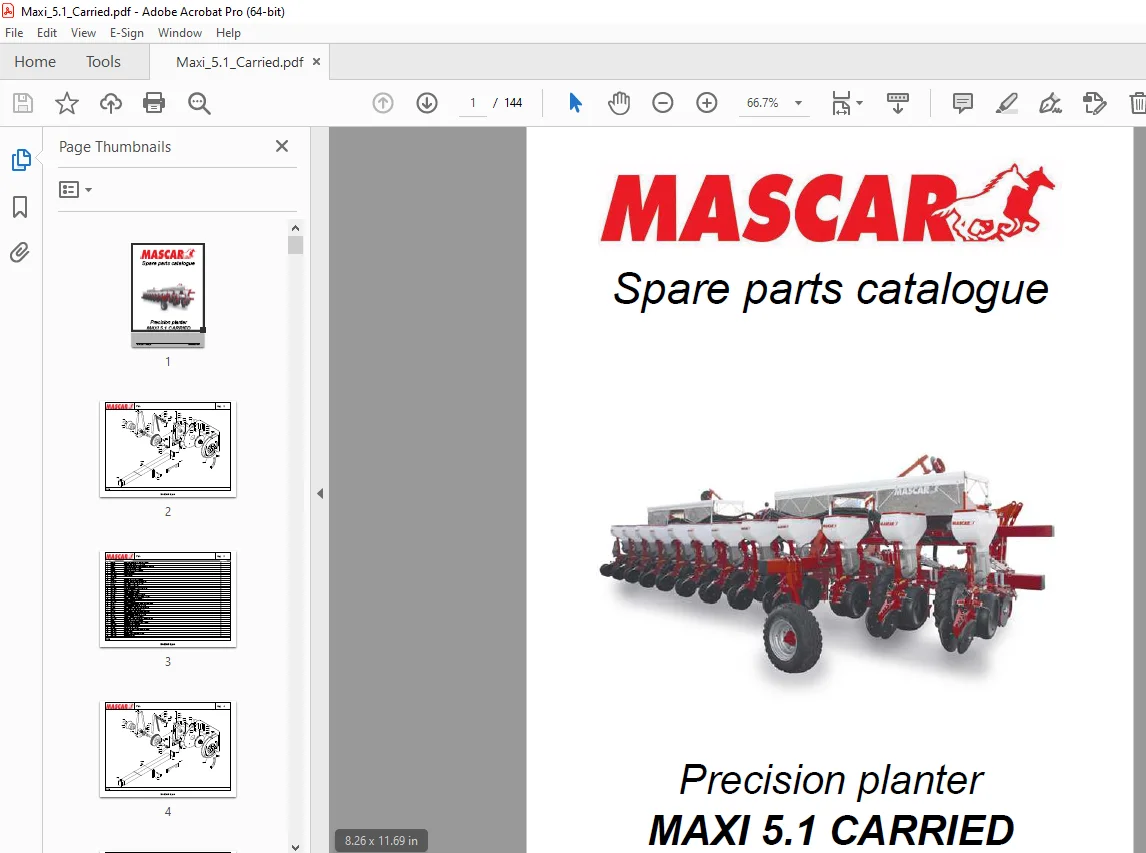Click the thumbnails scrollbar thumb
The image size is (1146, 853).
[x=295, y=245]
